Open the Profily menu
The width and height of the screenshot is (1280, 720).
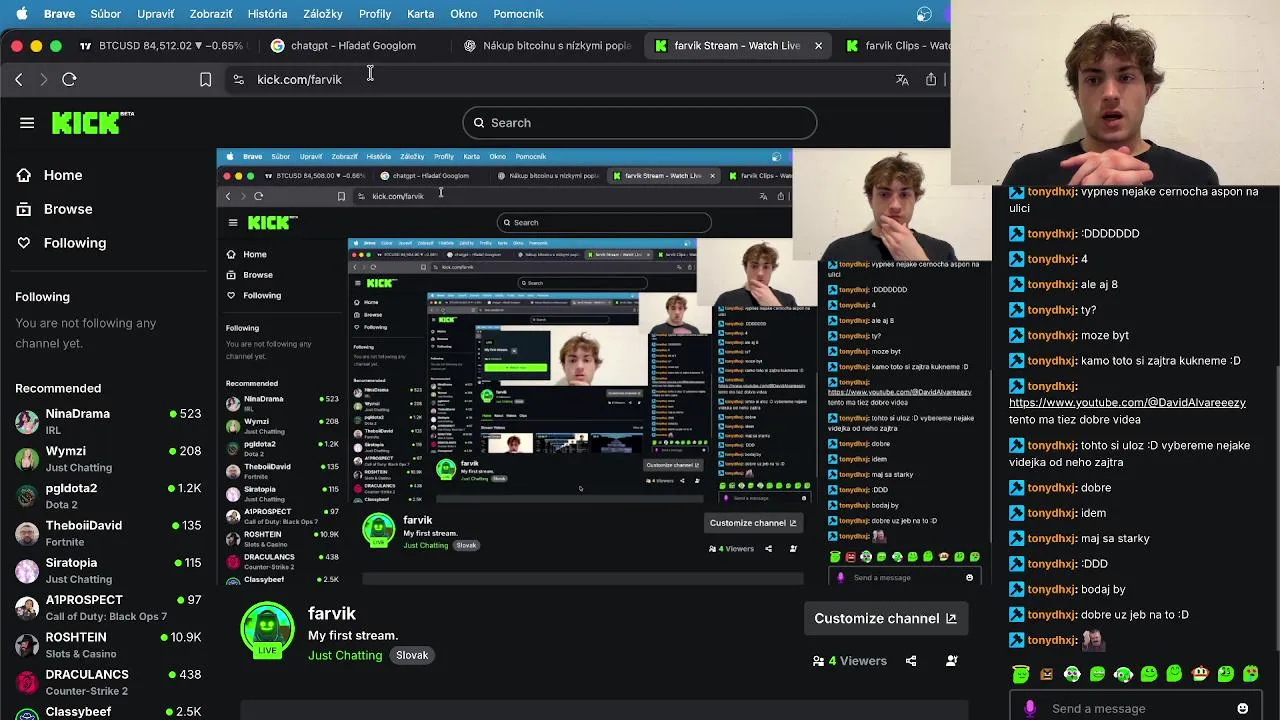click(375, 14)
